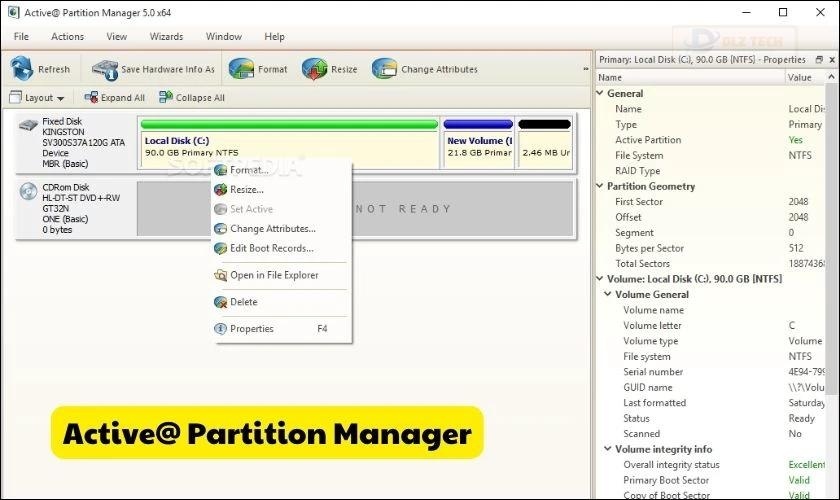Float the Properties panel with restore icon

pos(819,59)
